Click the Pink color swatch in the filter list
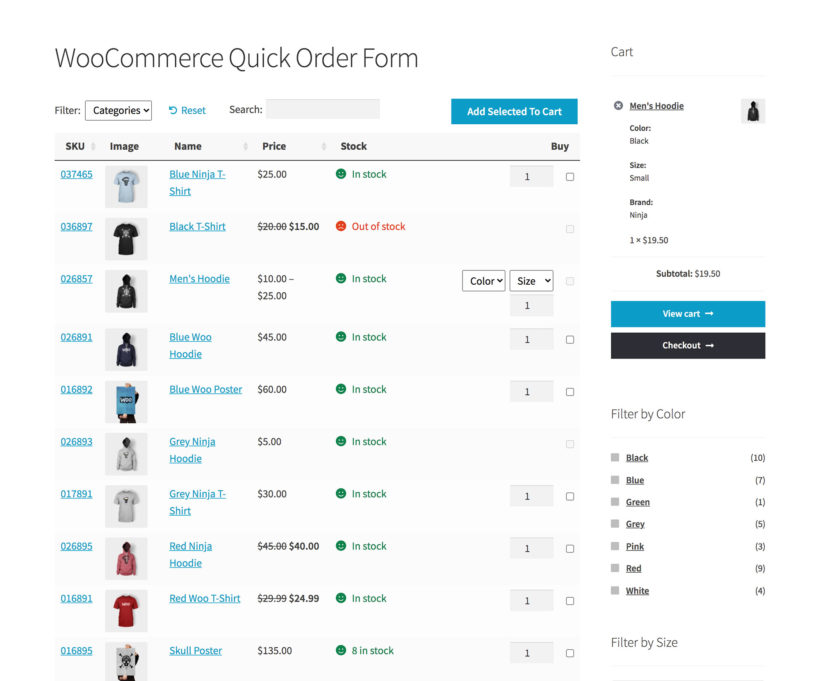This screenshot has width=820, height=681. pyautogui.click(x=614, y=546)
